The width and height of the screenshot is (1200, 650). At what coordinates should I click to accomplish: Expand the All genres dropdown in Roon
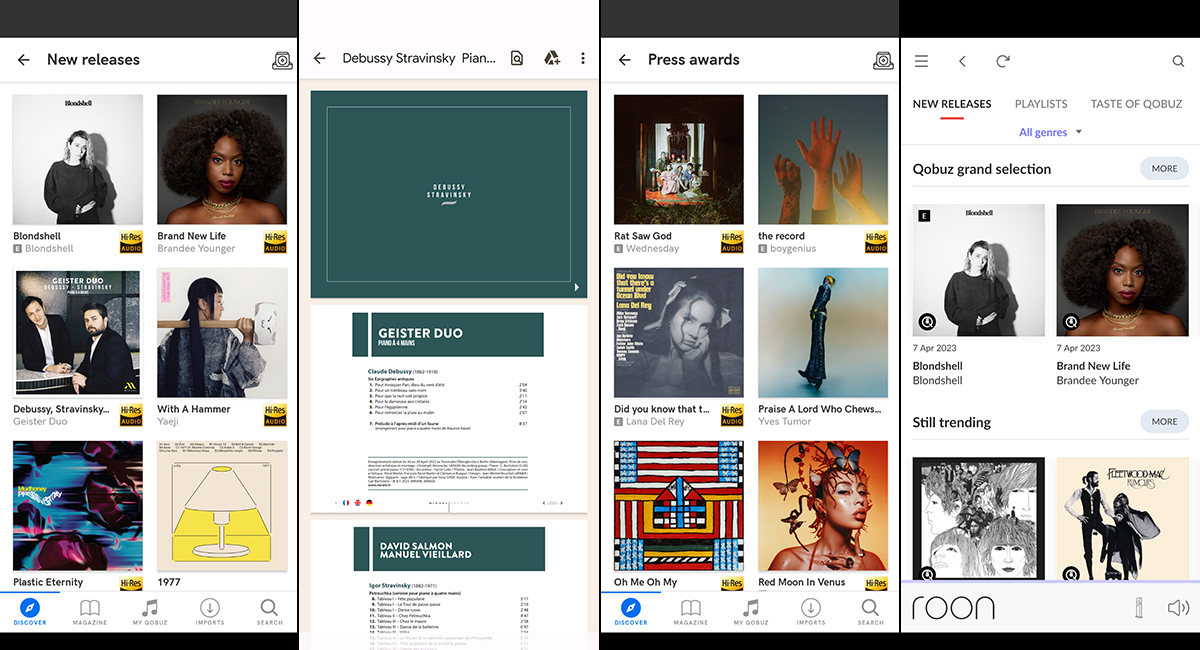pyautogui.click(x=1050, y=132)
